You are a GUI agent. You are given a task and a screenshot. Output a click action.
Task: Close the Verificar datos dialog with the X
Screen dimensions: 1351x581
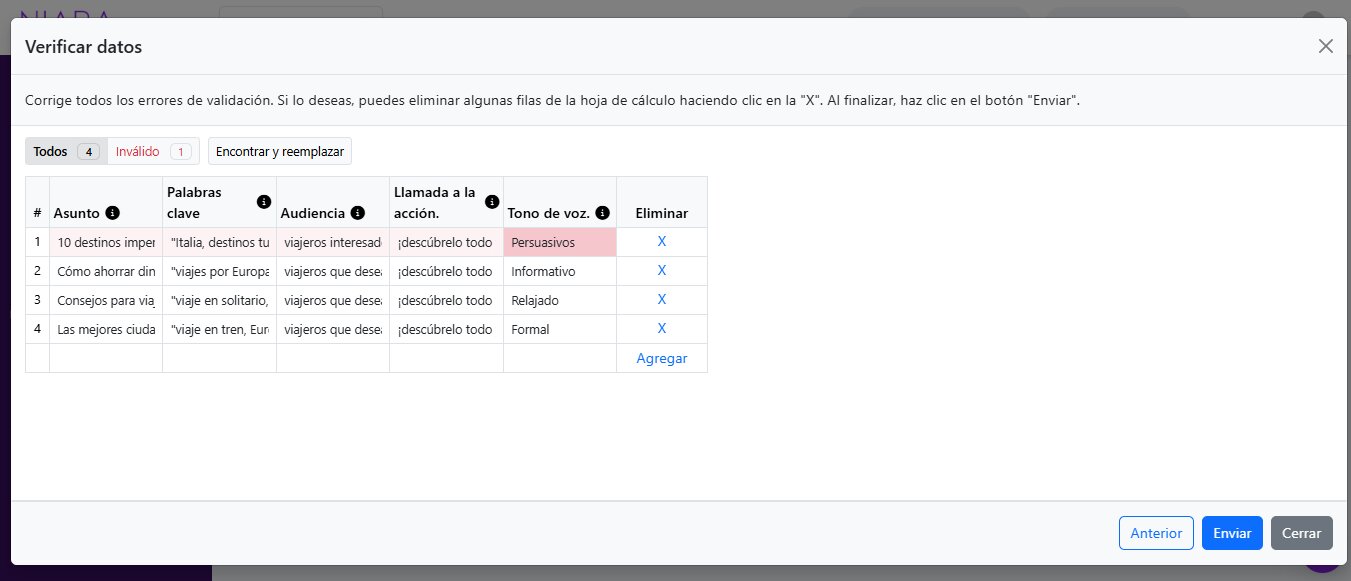point(1326,46)
